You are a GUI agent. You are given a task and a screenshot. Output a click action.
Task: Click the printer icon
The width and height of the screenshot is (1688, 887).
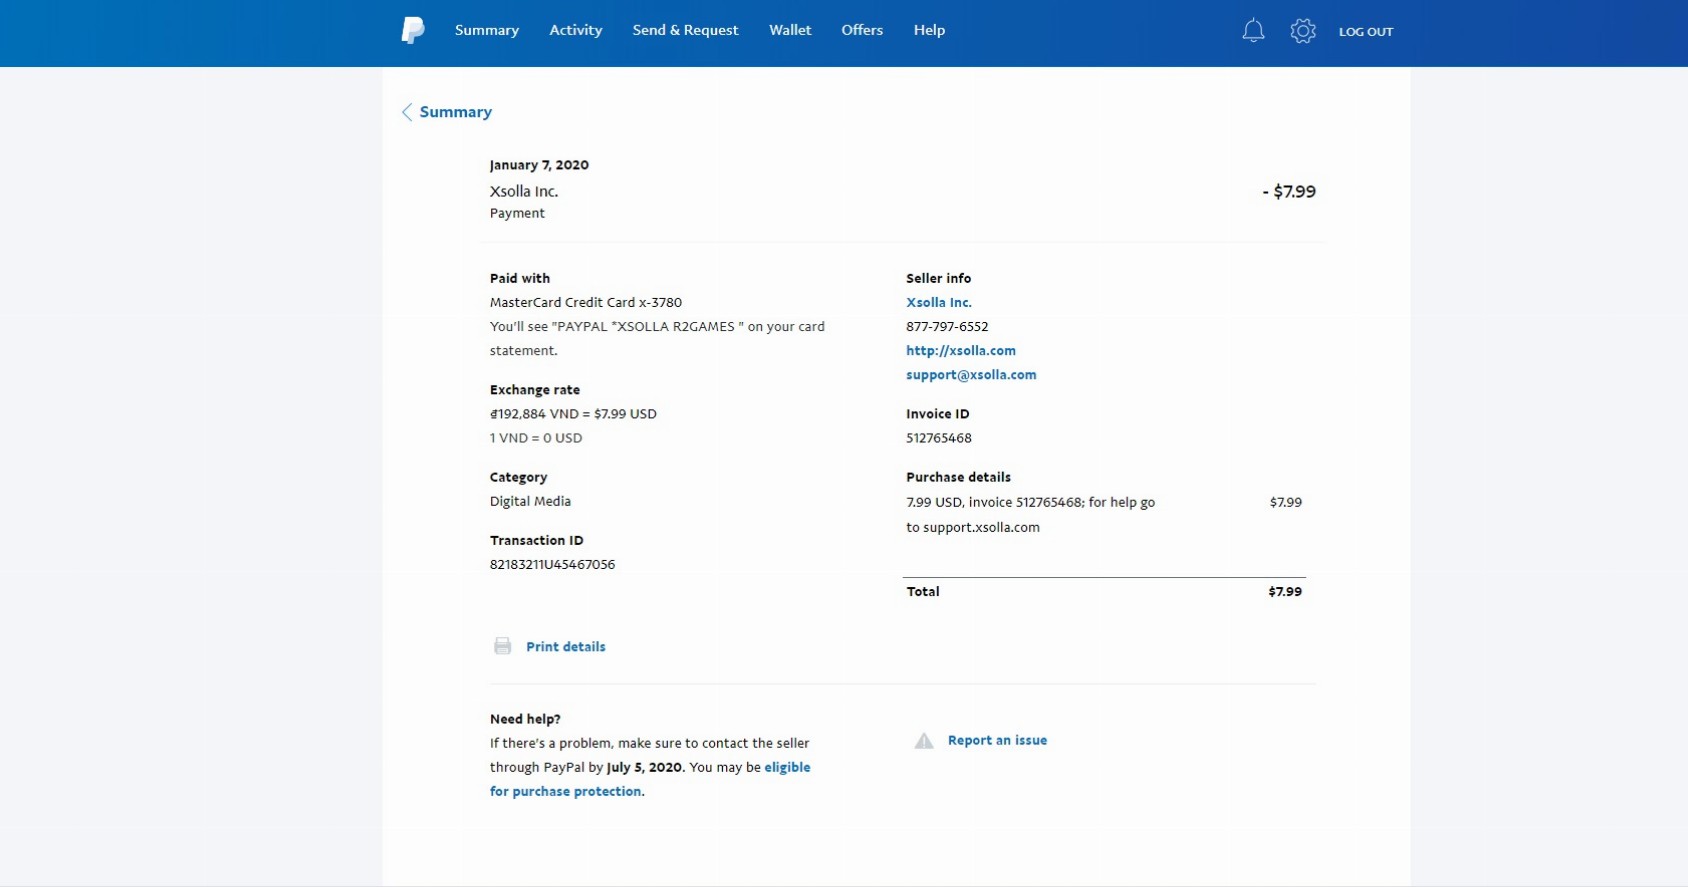[502, 646]
